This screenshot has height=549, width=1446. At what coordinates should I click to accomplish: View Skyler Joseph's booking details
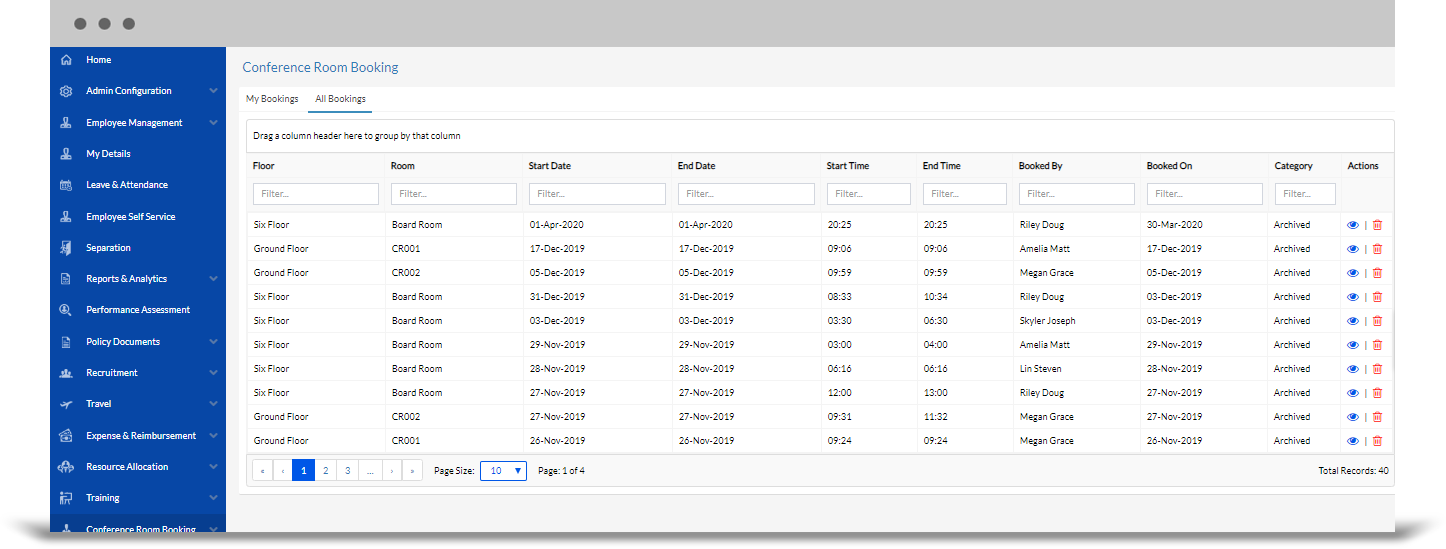1353,321
